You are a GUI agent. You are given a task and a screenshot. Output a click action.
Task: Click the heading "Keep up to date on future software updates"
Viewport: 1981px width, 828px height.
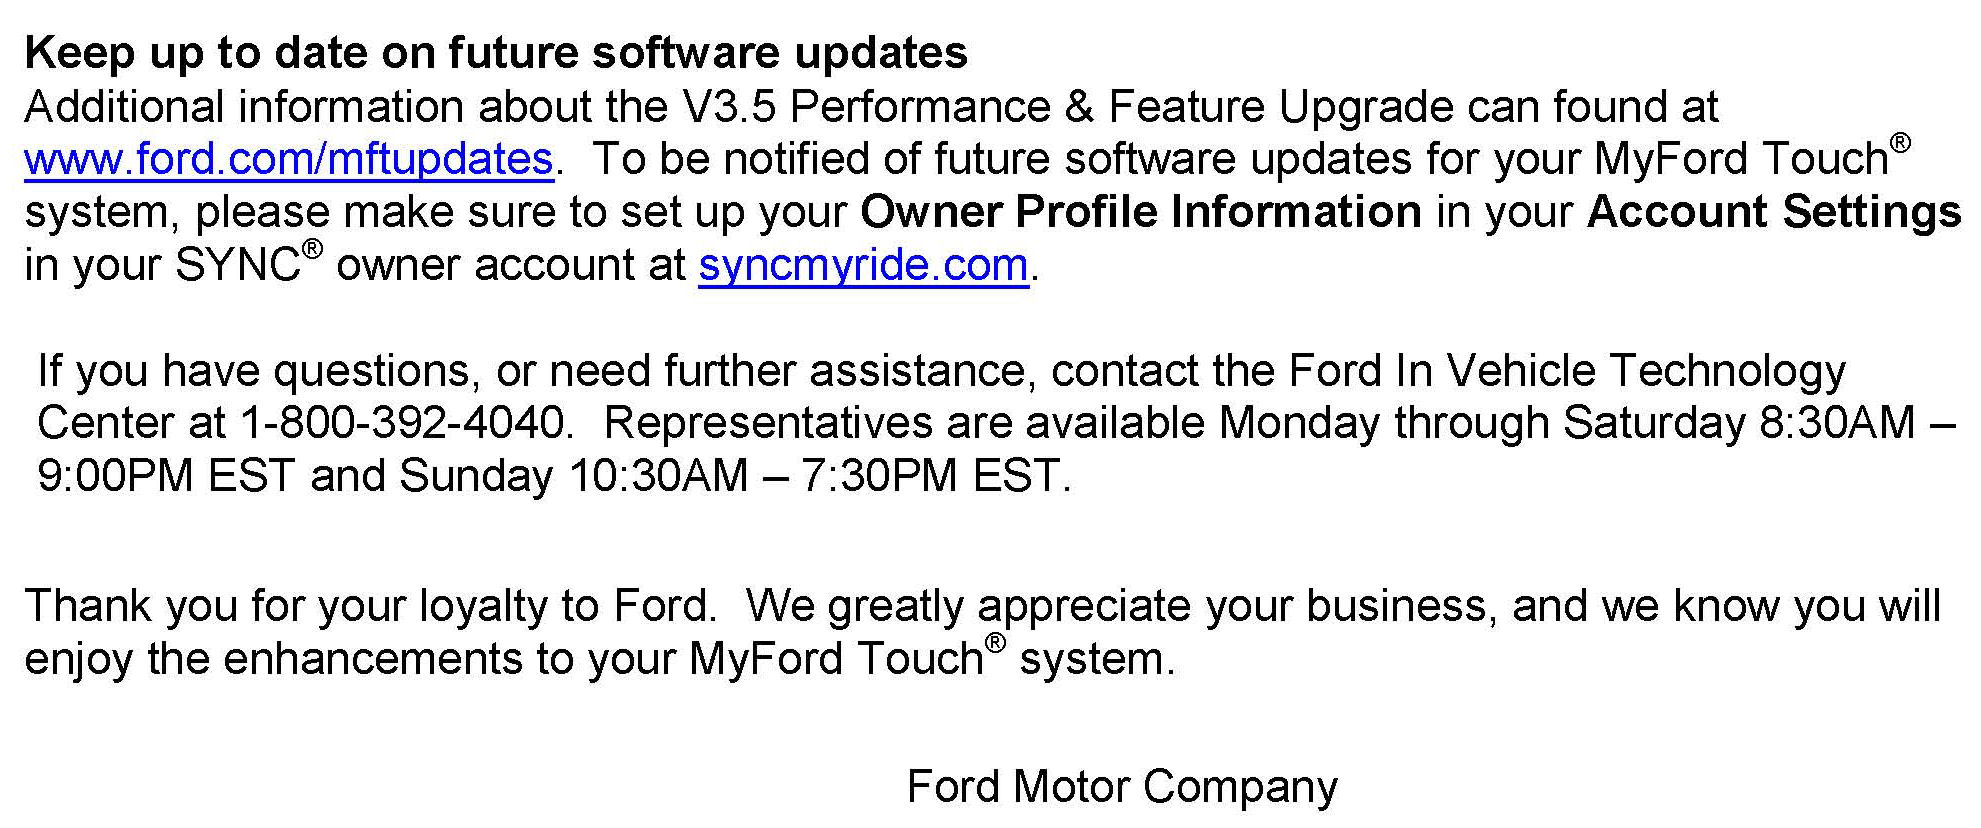495,53
